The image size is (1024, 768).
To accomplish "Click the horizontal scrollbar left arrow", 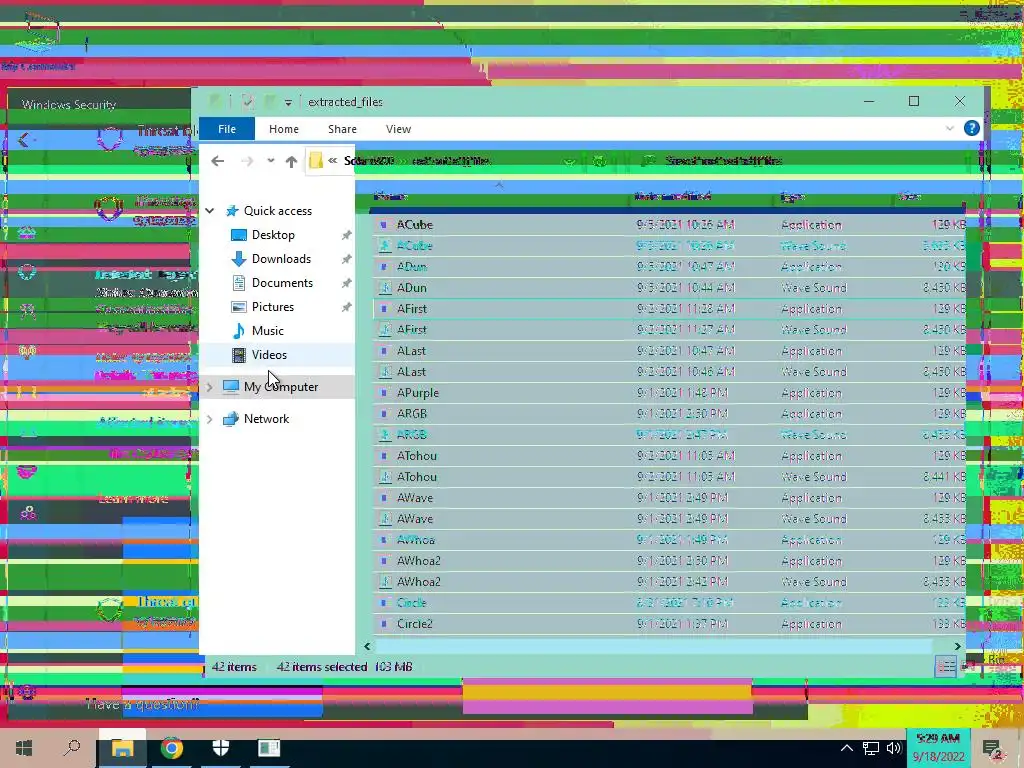I will point(367,646).
